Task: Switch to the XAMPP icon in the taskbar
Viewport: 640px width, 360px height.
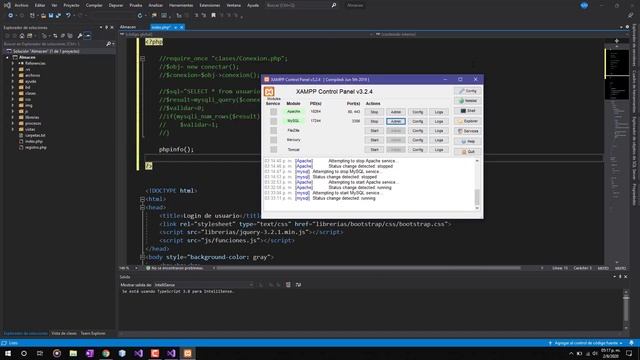Action: click(x=188, y=353)
